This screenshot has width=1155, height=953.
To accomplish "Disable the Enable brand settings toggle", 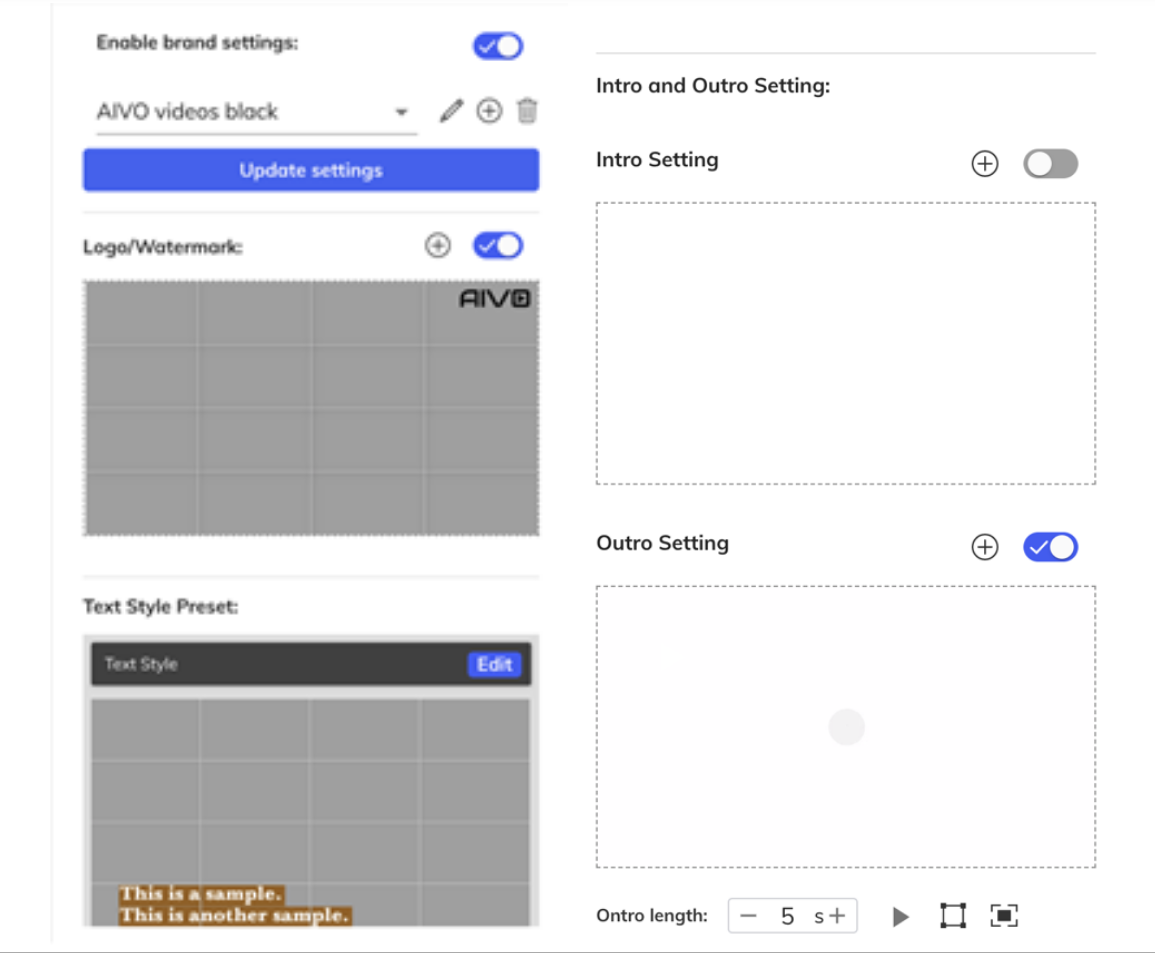I will [x=498, y=46].
